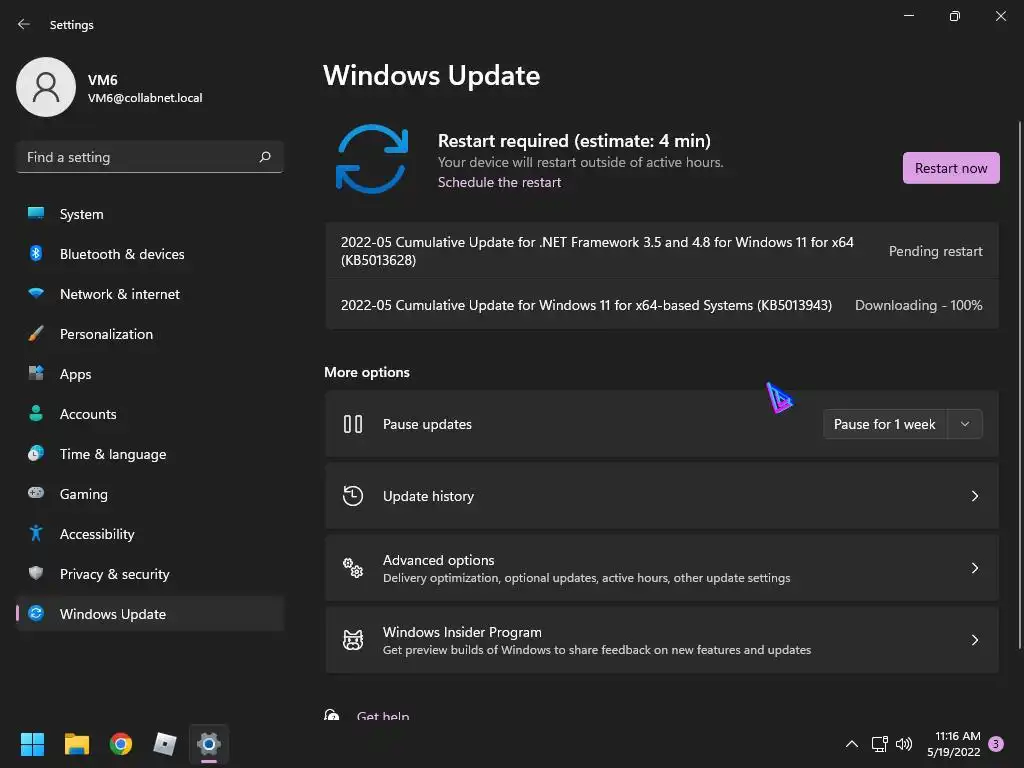Screen dimensions: 1024x768
Task: Click the Windows Update sync icon in sidebar
Action: tap(36, 613)
